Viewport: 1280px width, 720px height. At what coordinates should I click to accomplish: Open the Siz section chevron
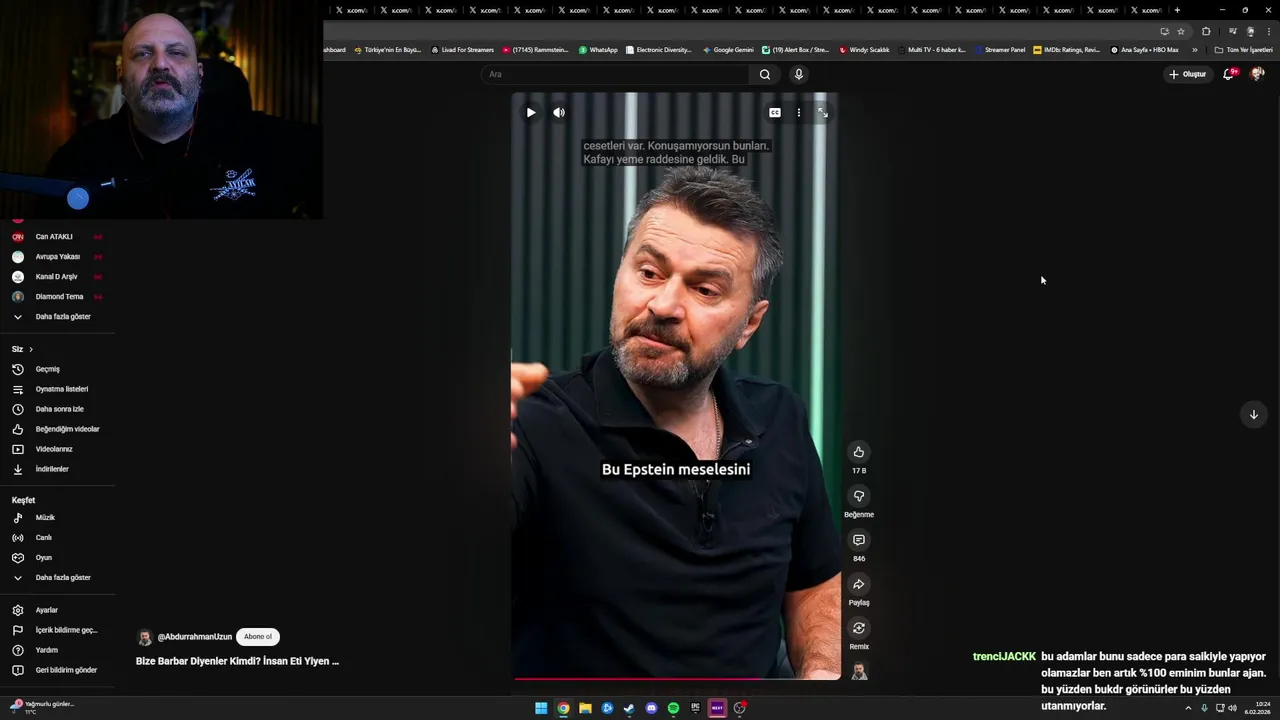31,349
